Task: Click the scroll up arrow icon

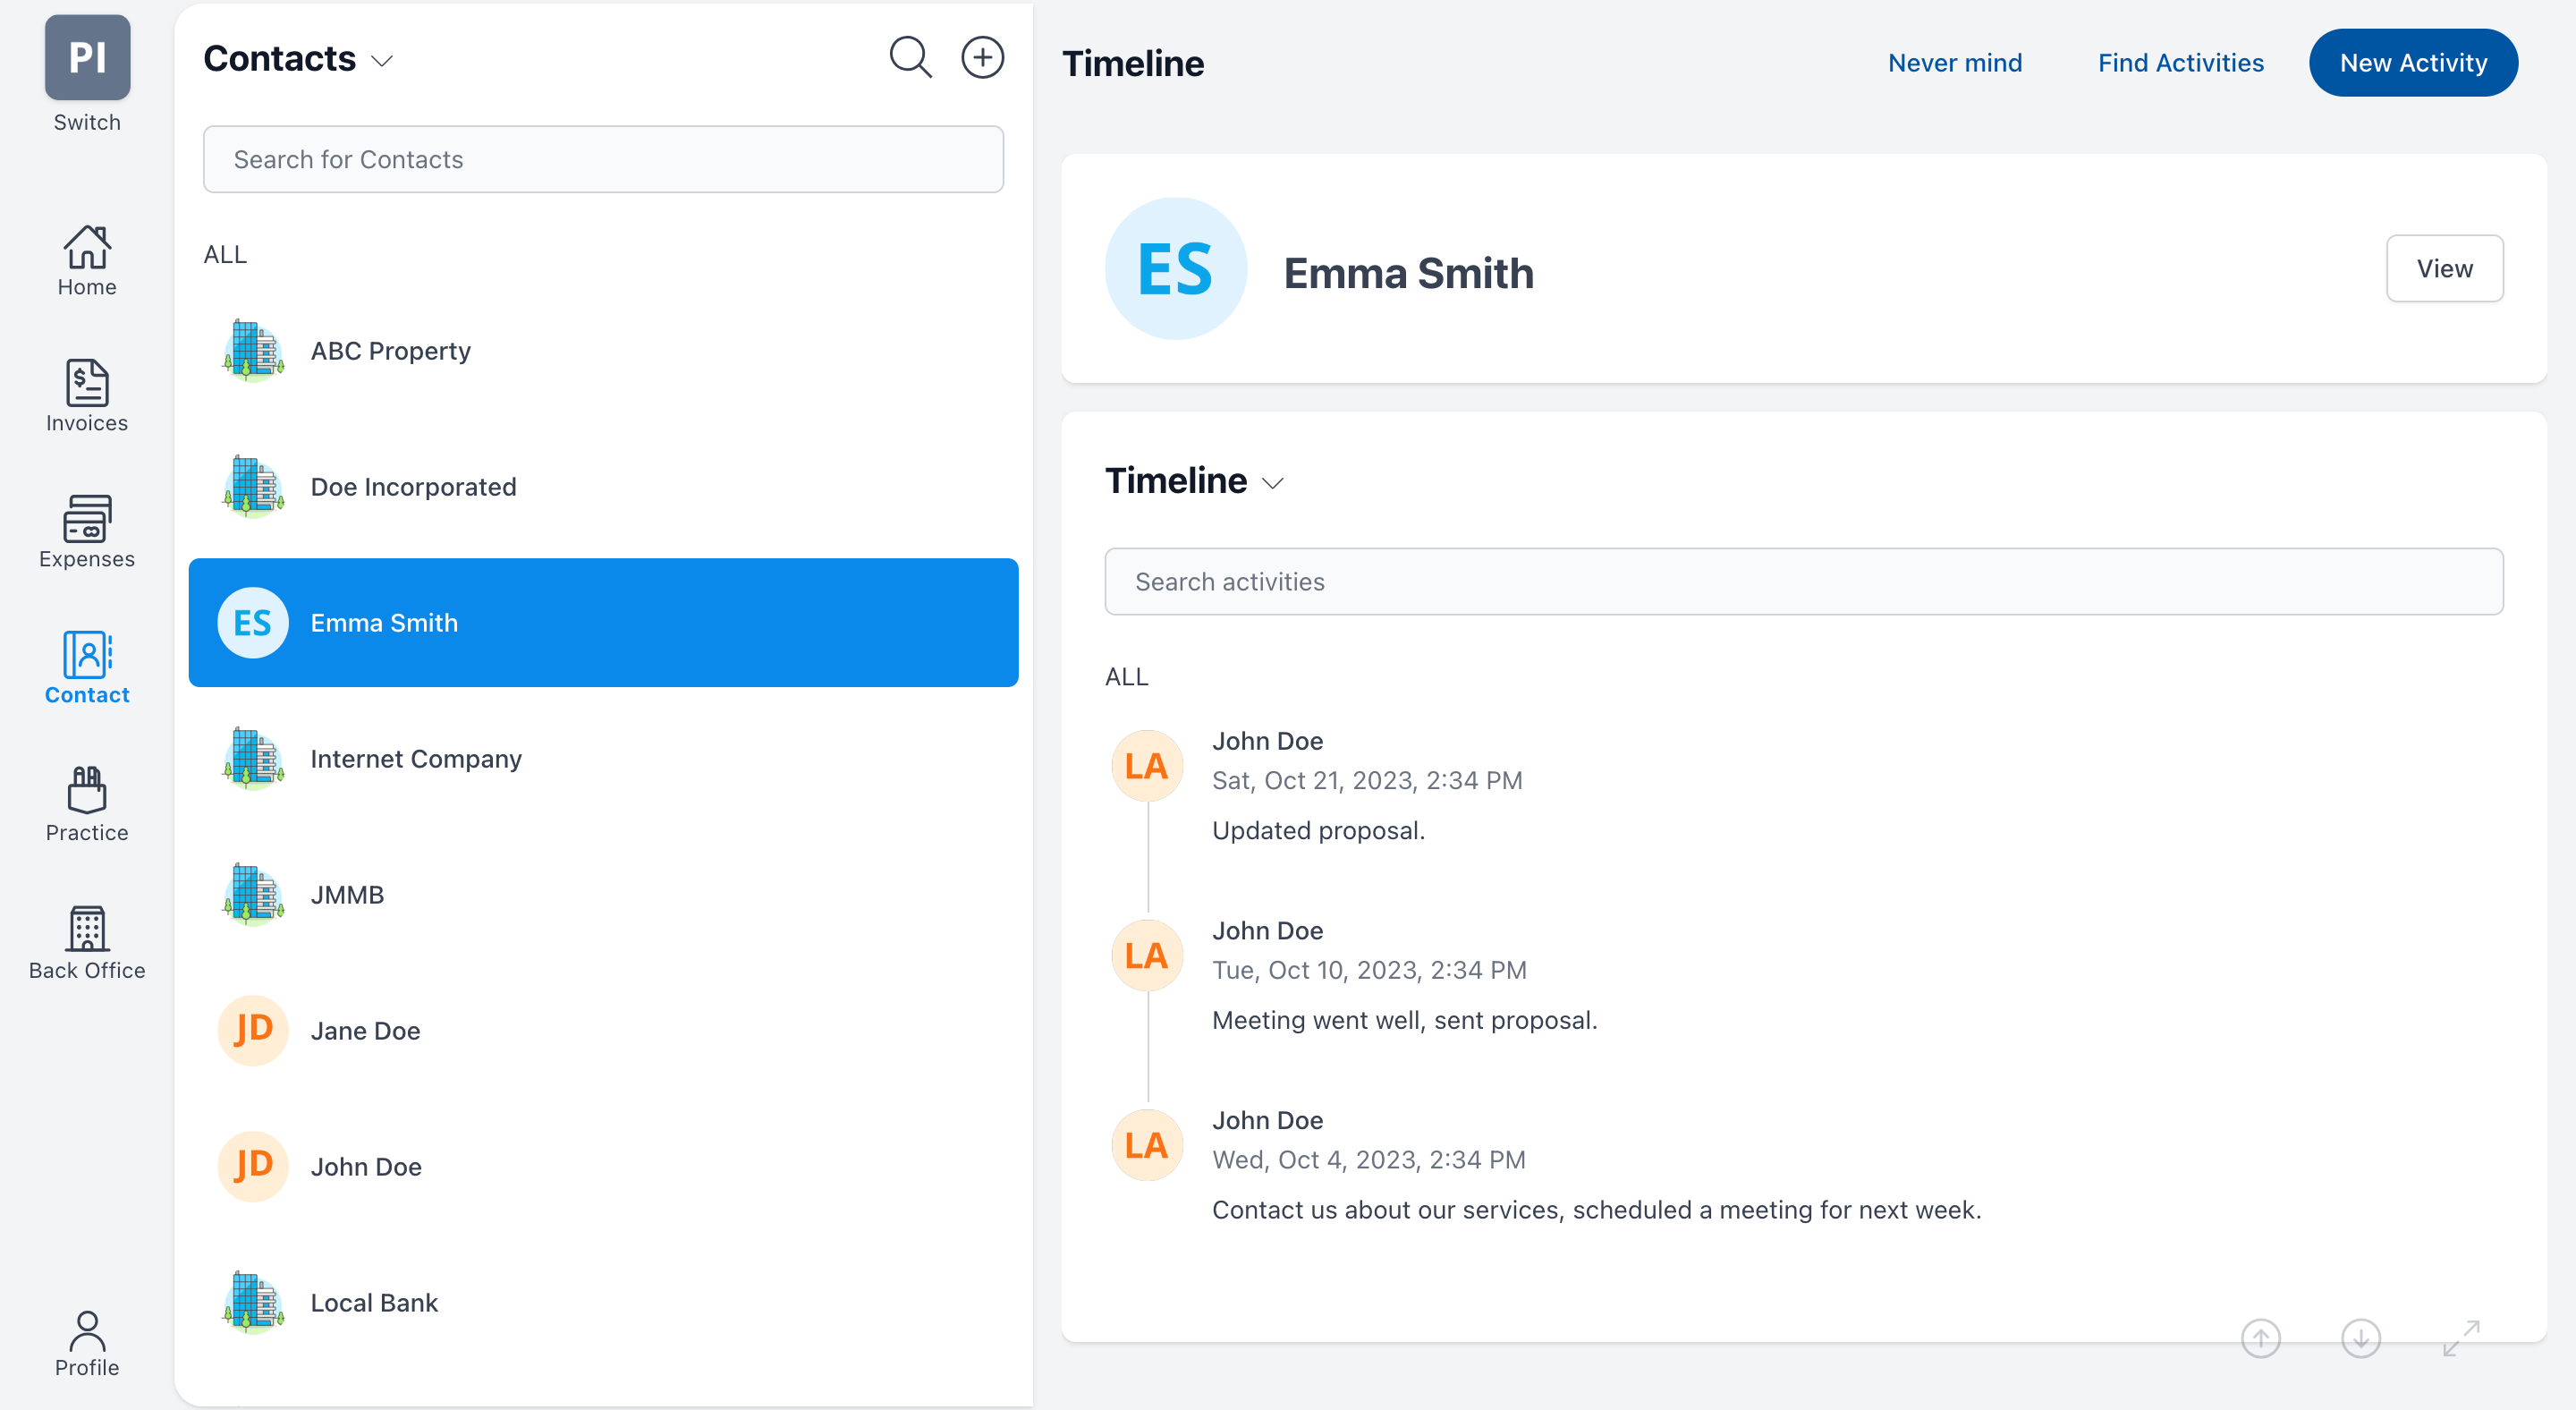Action: coord(2260,1338)
